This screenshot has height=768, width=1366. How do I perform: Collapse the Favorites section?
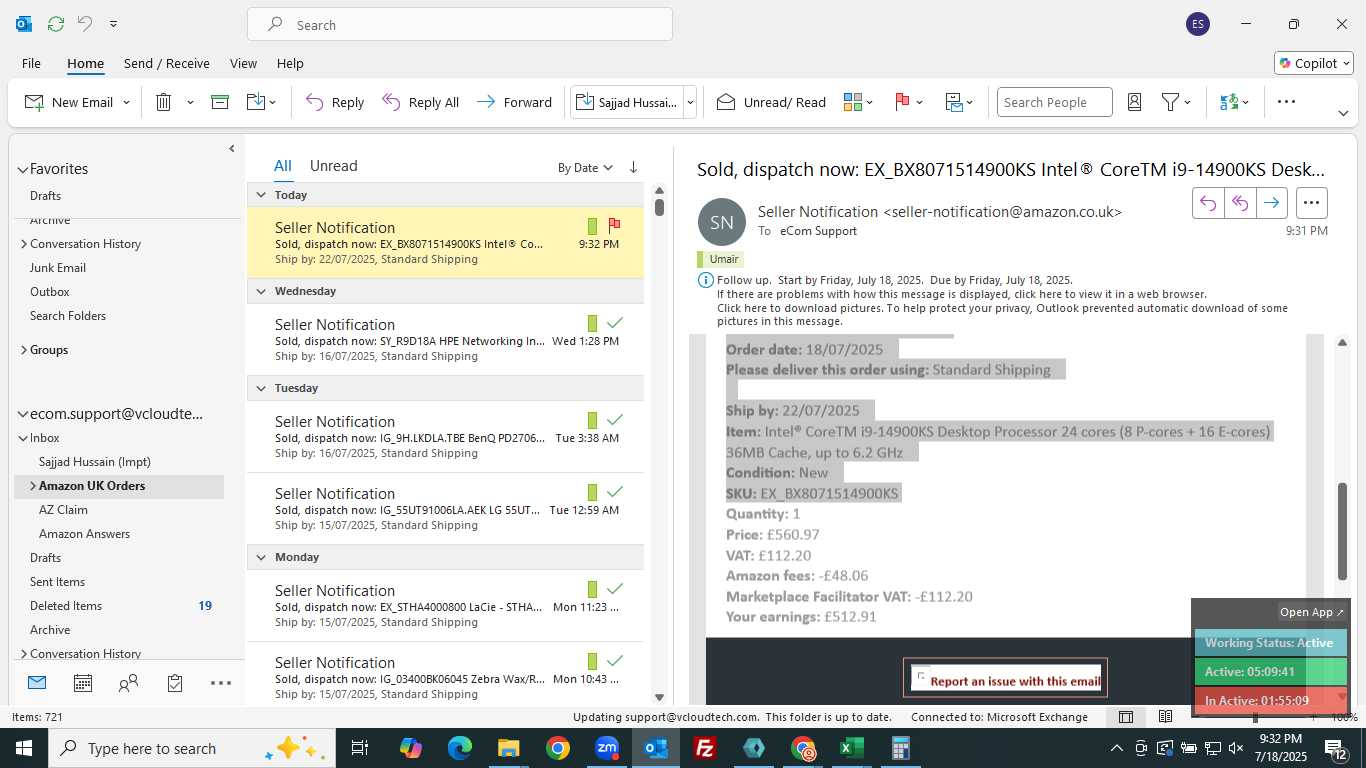(22, 170)
